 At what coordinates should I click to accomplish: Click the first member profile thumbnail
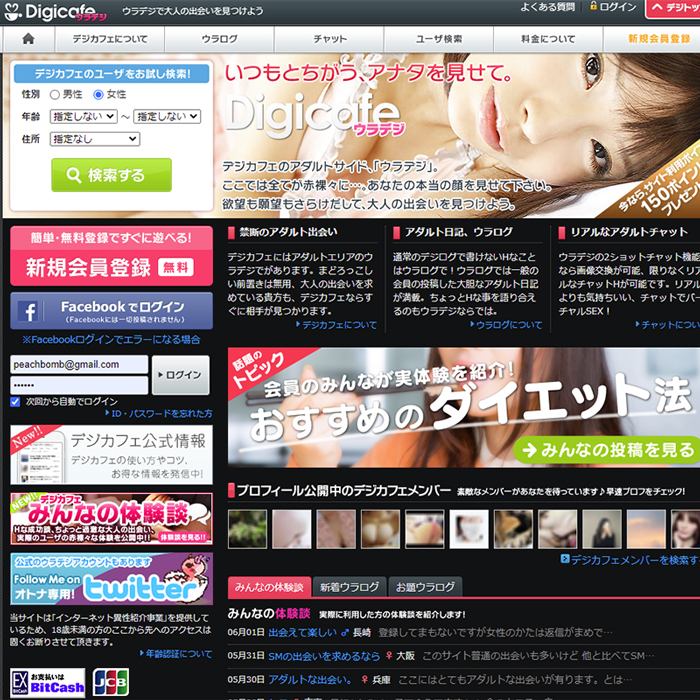[x=247, y=529]
